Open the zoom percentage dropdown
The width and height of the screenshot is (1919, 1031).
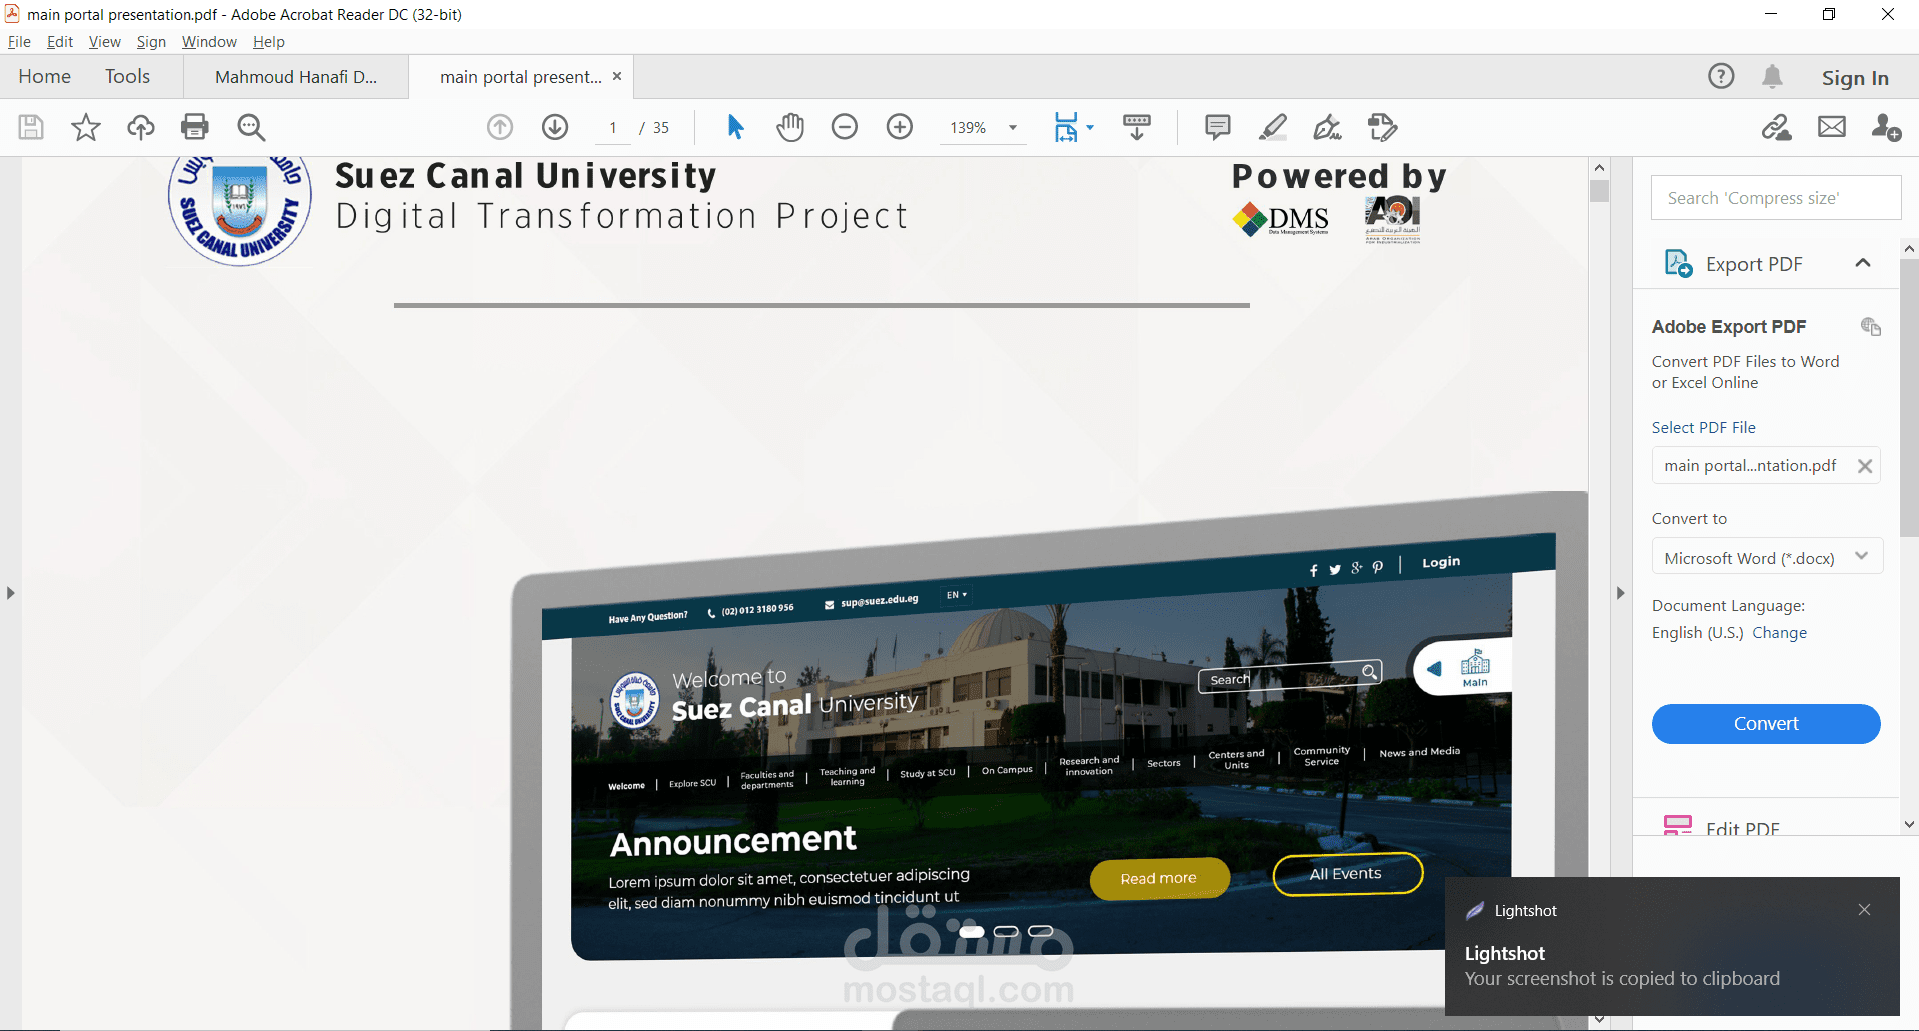[1012, 127]
